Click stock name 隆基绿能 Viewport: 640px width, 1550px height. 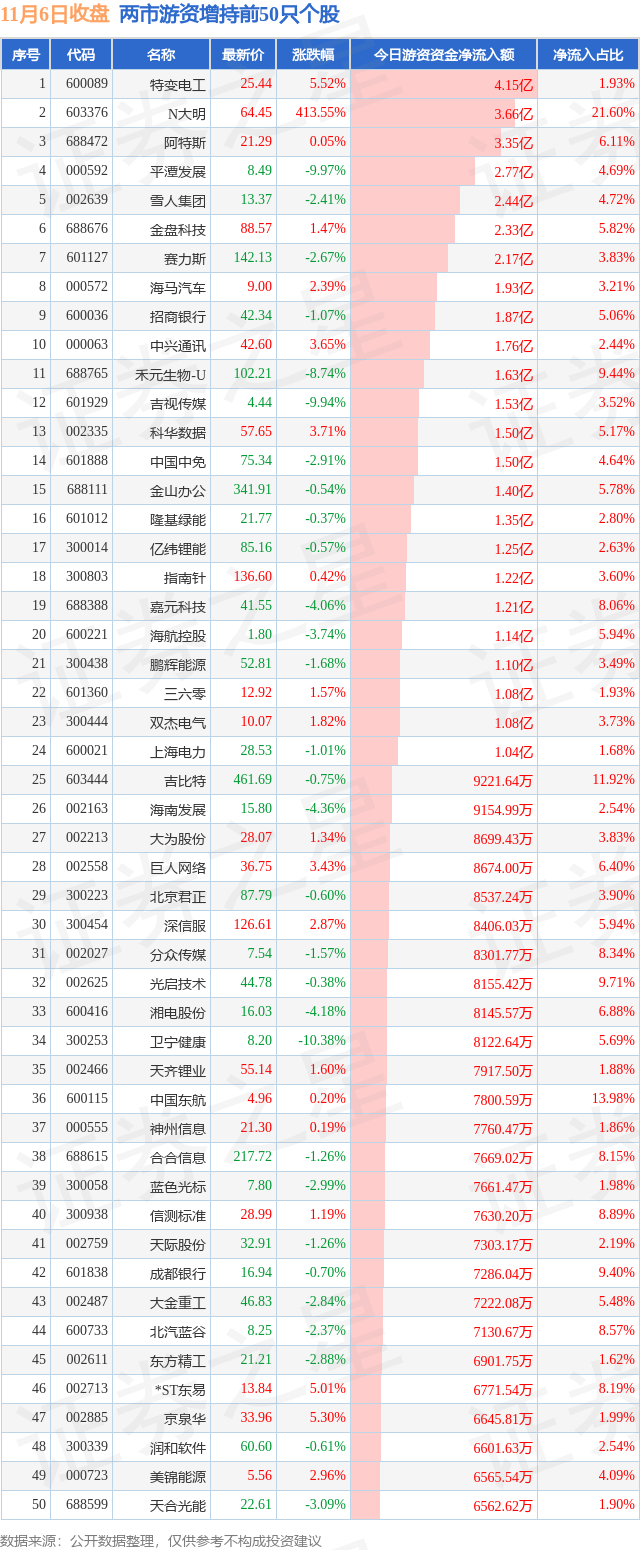coord(178,520)
